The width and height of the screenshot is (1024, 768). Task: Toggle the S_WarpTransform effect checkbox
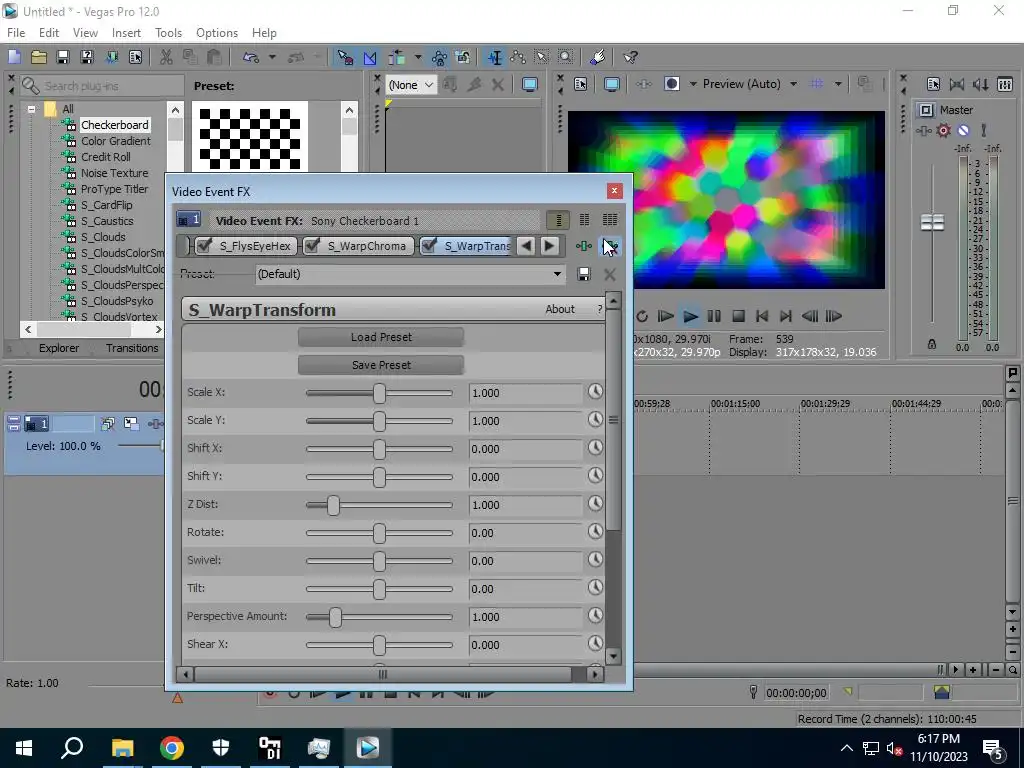pyautogui.click(x=428, y=246)
